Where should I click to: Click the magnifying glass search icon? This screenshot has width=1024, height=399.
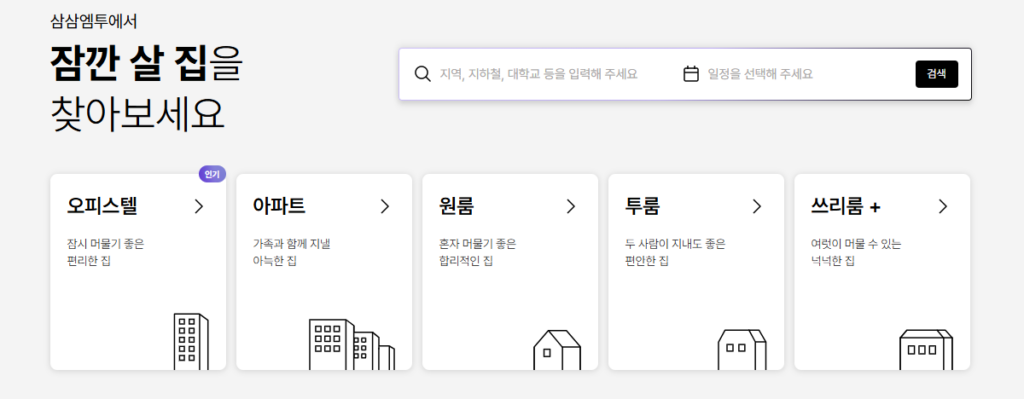coord(423,74)
